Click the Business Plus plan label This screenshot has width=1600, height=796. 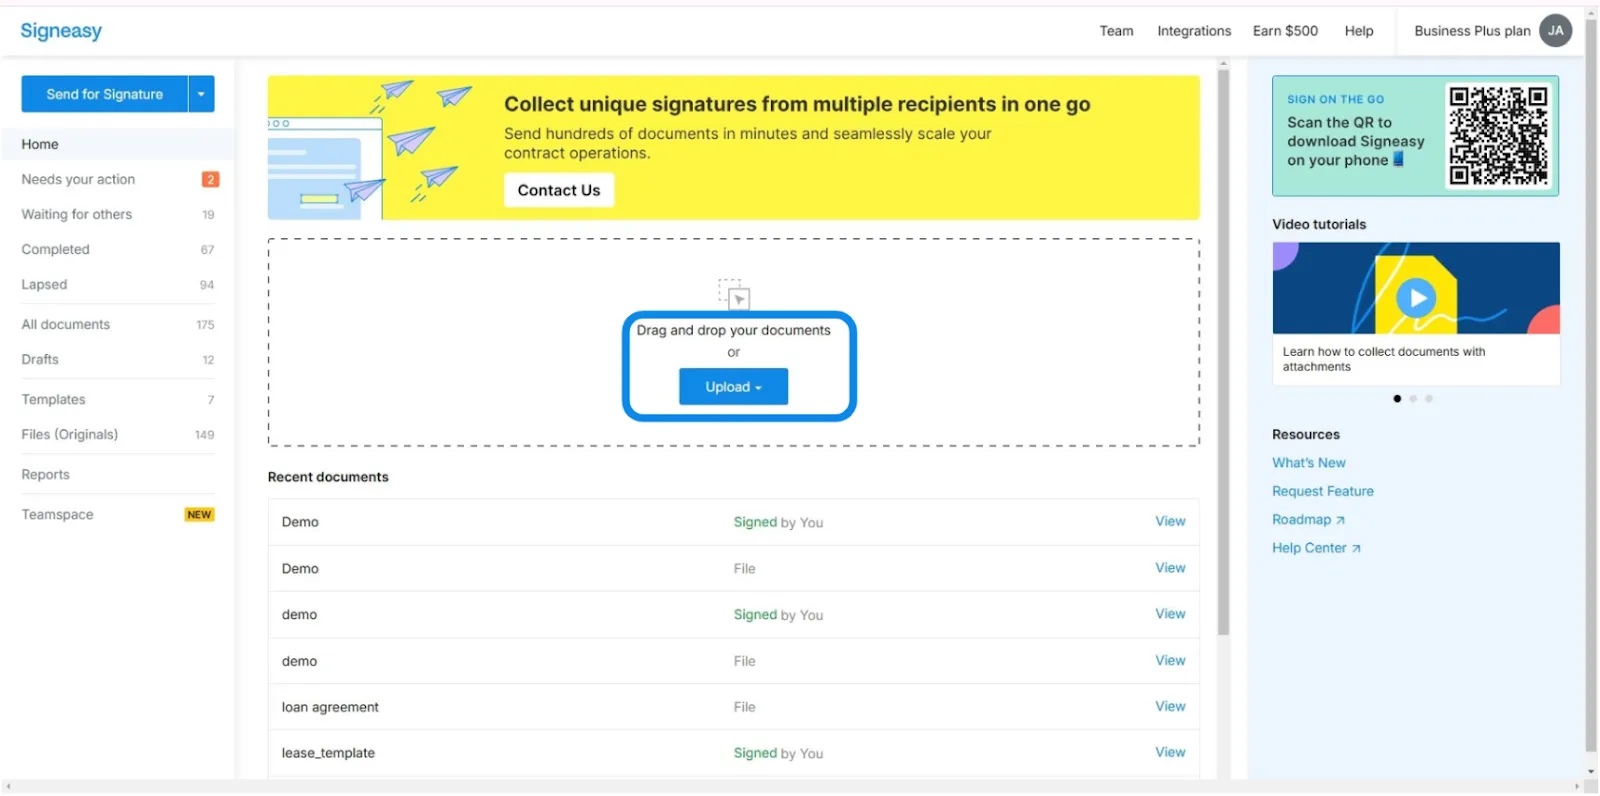[x=1472, y=31]
